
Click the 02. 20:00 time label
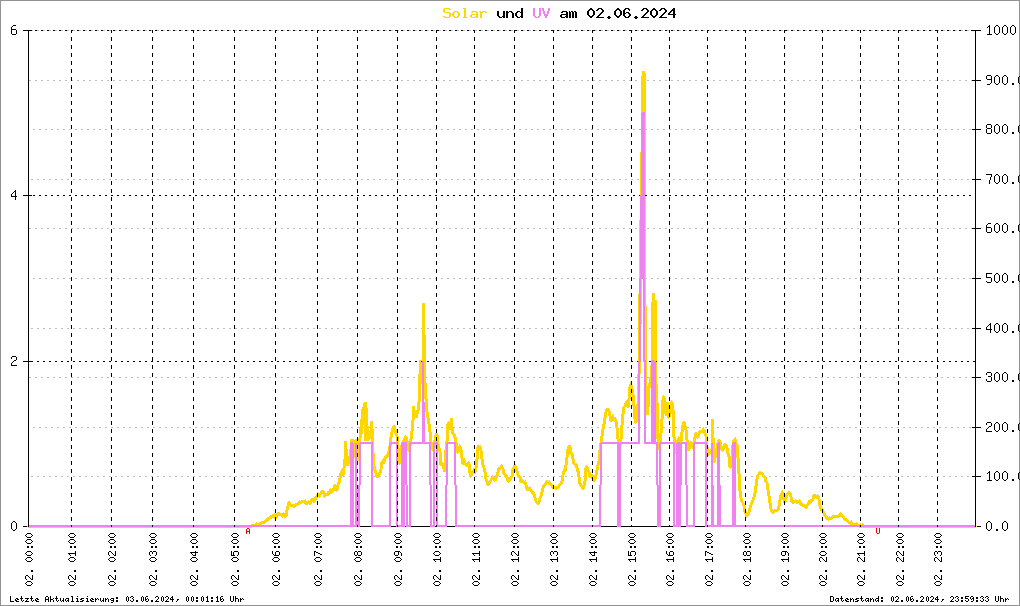823,560
